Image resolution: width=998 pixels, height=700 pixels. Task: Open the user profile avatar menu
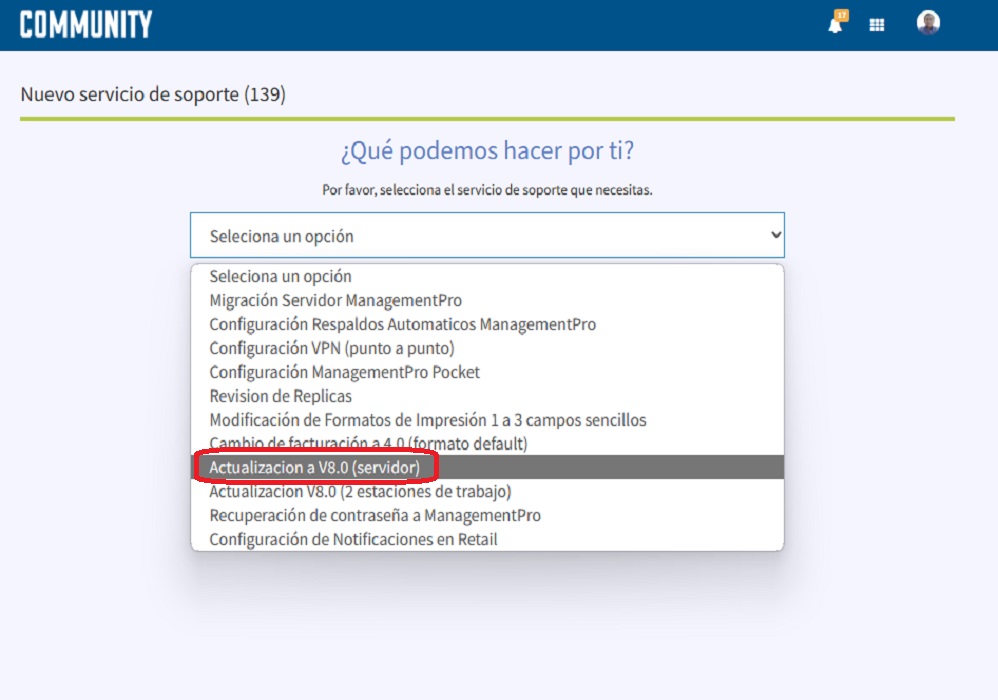click(x=927, y=24)
